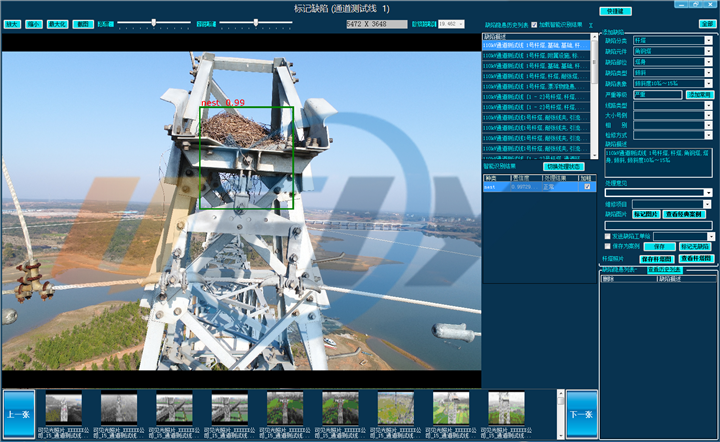Click the 放大 zoom-in button
720x442 pixels.
pos(12,24)
